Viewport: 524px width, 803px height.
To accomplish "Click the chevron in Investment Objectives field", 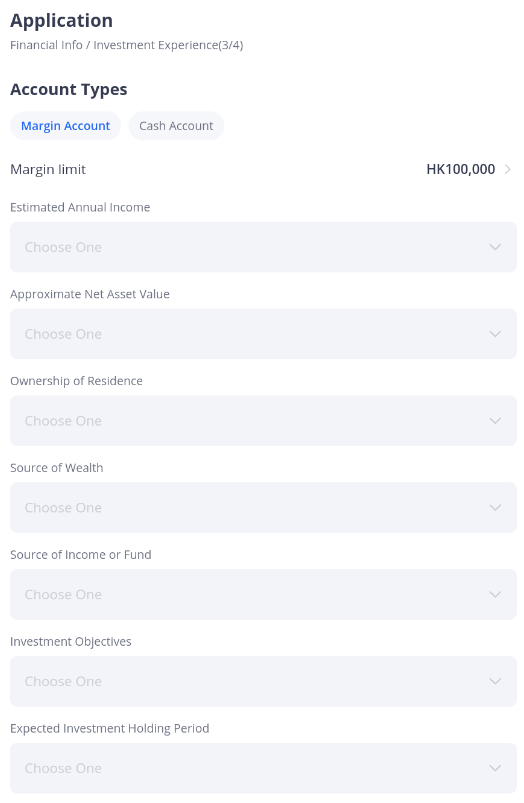I will pyautogui.click(x=495, y=682).
